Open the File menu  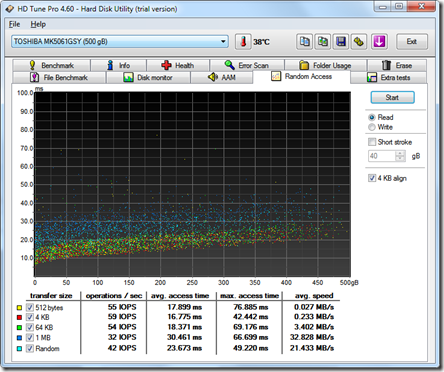[x=14, y=24]
